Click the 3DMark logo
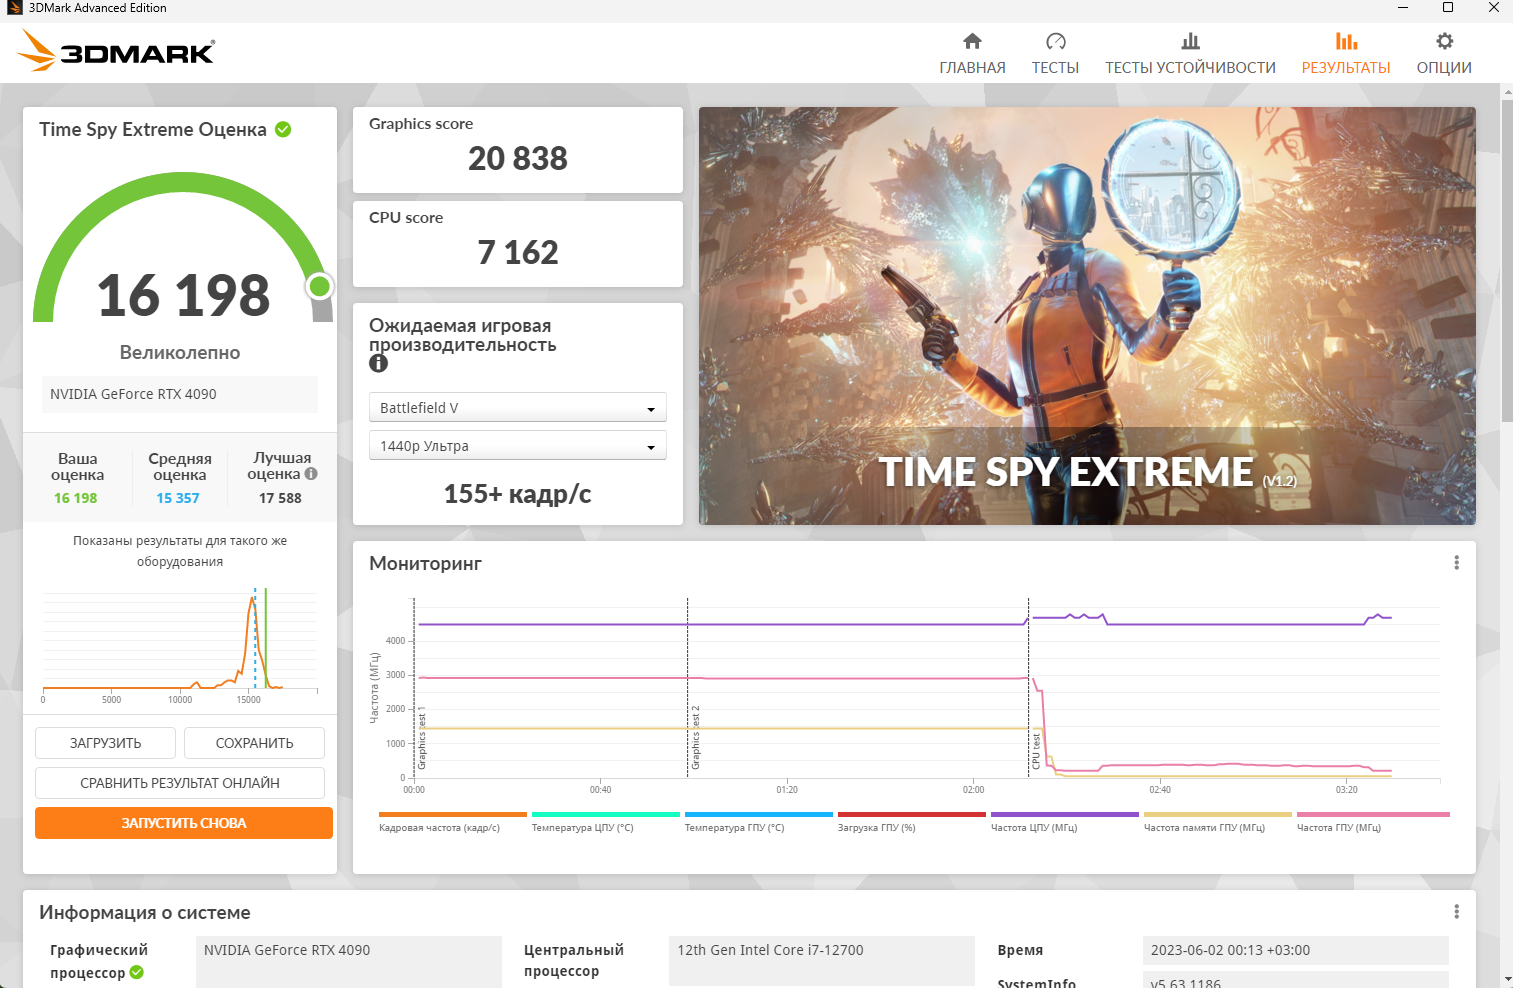 pyautogui.click(x=116, y=50)
